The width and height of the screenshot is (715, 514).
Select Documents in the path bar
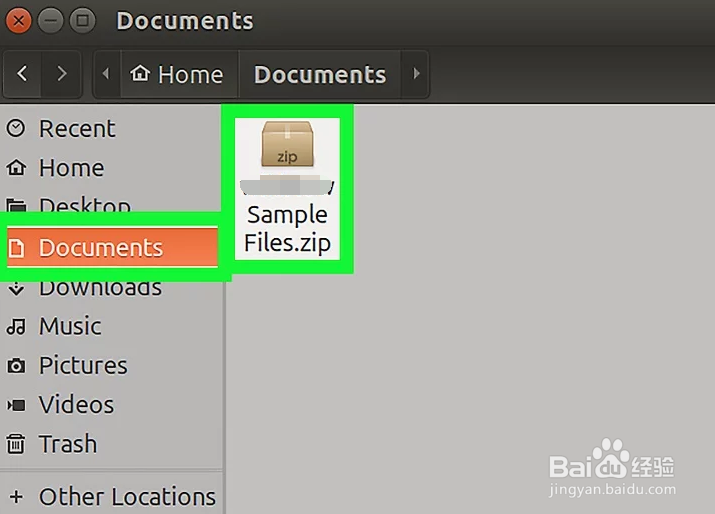319,75
